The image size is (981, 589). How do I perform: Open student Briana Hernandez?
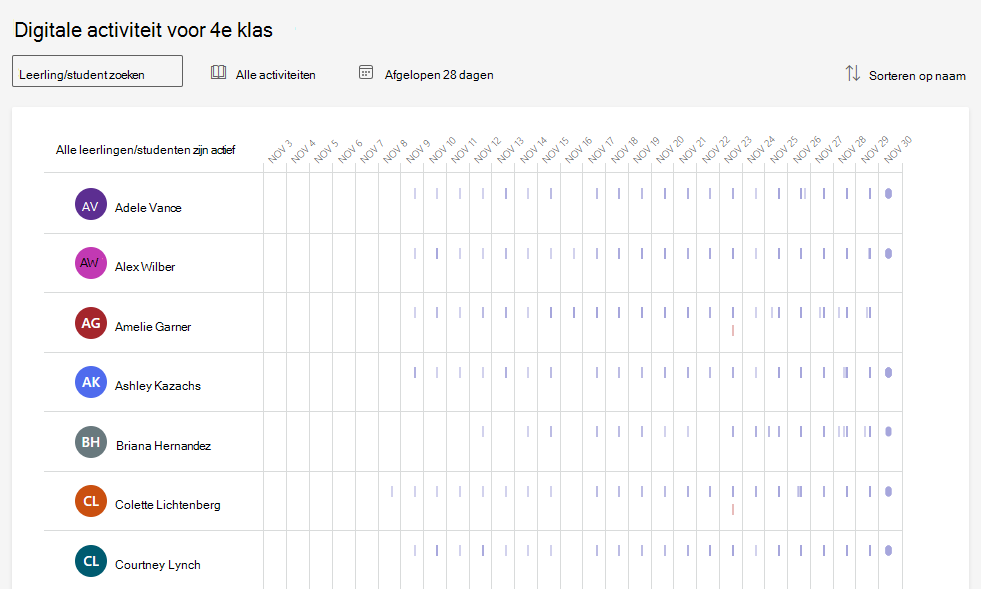pyautogui.click(x=163, y=446)
